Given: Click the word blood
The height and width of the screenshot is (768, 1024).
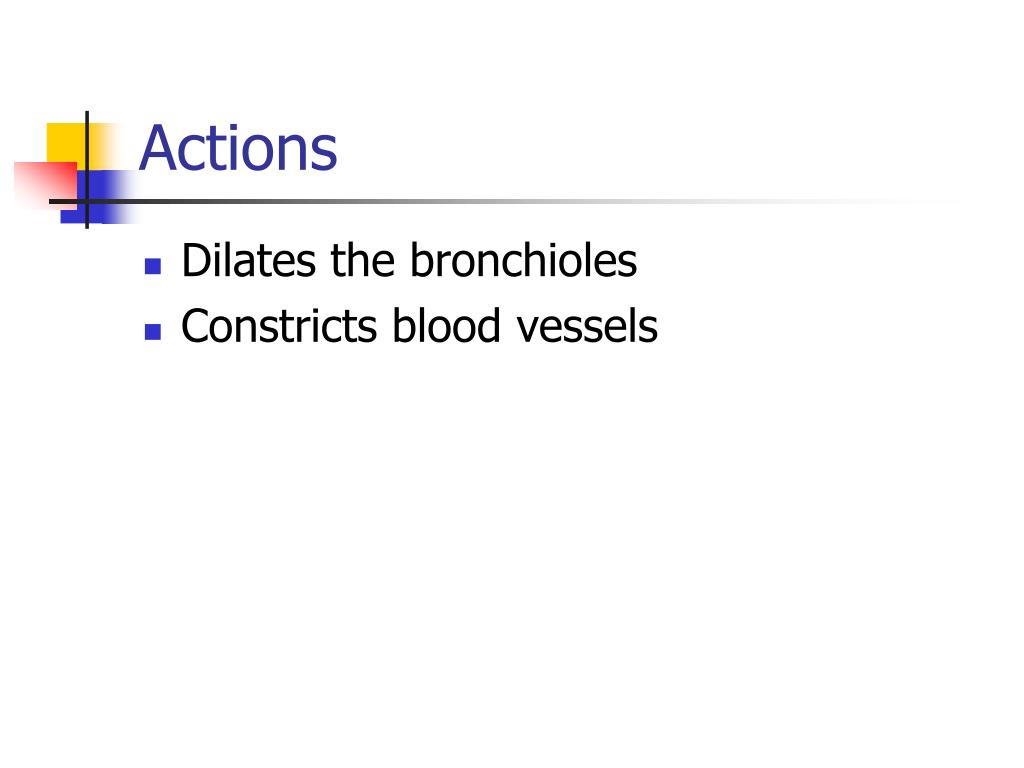Looking at the screenshot, I should (x=446, y=325).
